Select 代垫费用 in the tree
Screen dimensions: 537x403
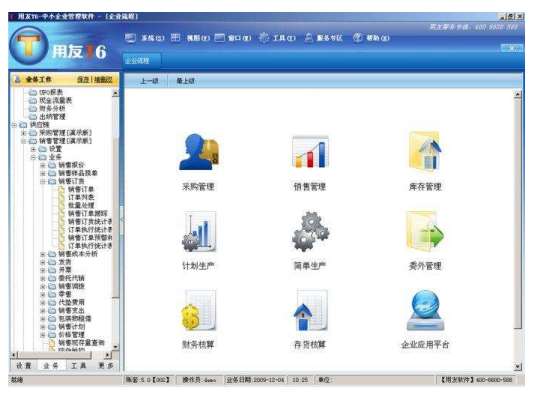71,302
